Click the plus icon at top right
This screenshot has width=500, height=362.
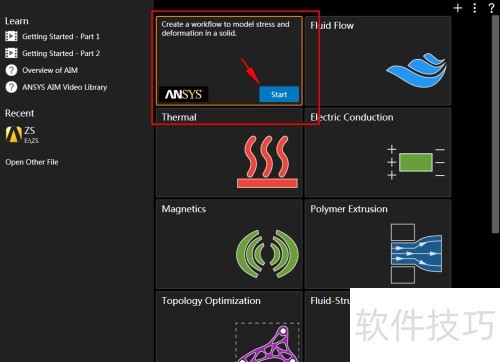(x=458, y=8)
